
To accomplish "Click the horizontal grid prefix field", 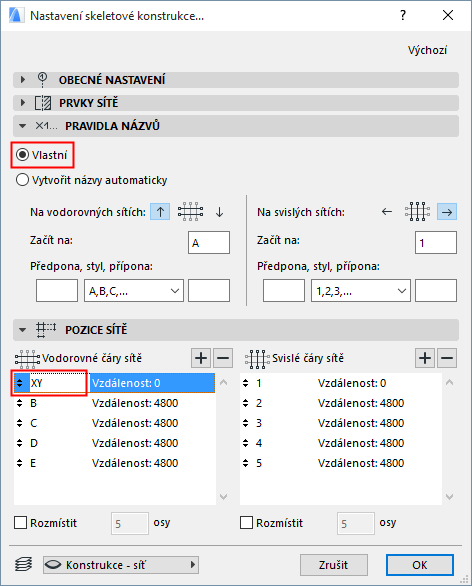I will click(57, 290).
